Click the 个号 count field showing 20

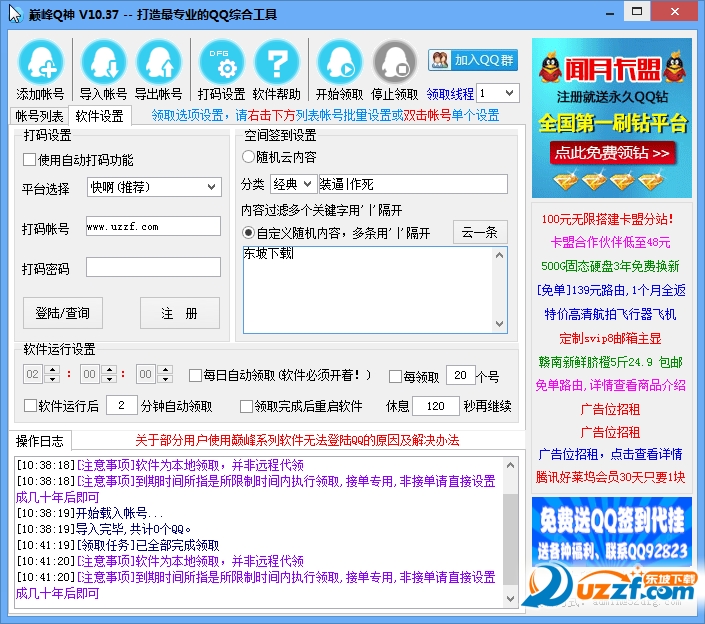pos(460,375)
